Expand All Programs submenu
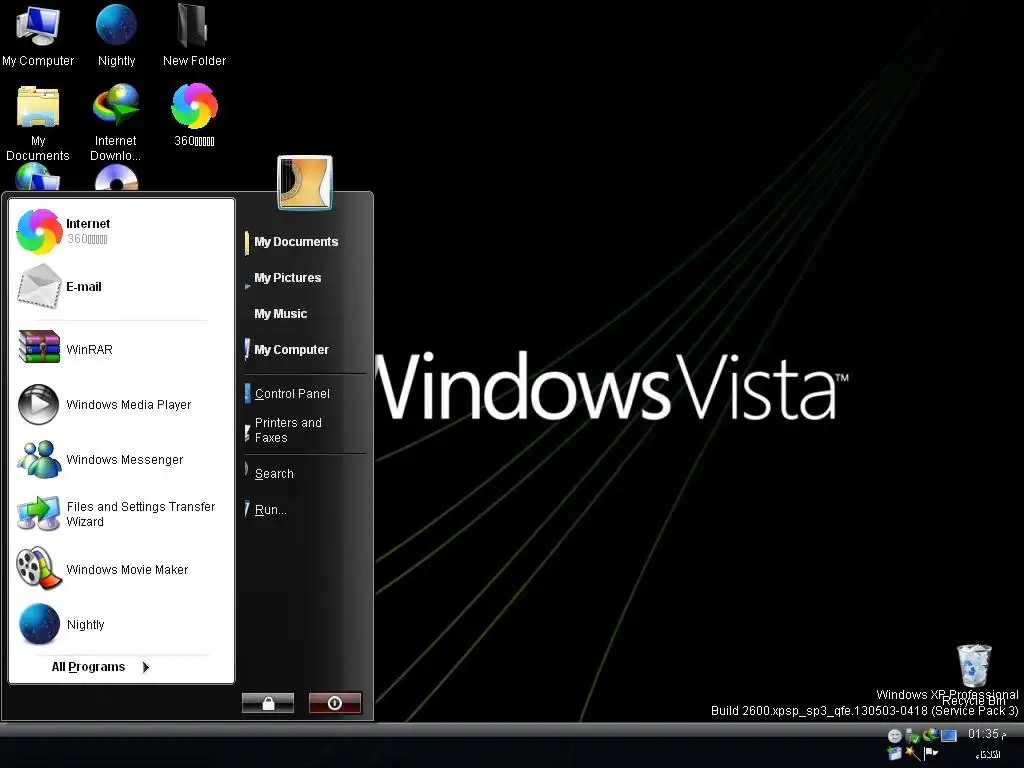Viewport: 1024px width, 768px height. point(101,667)
